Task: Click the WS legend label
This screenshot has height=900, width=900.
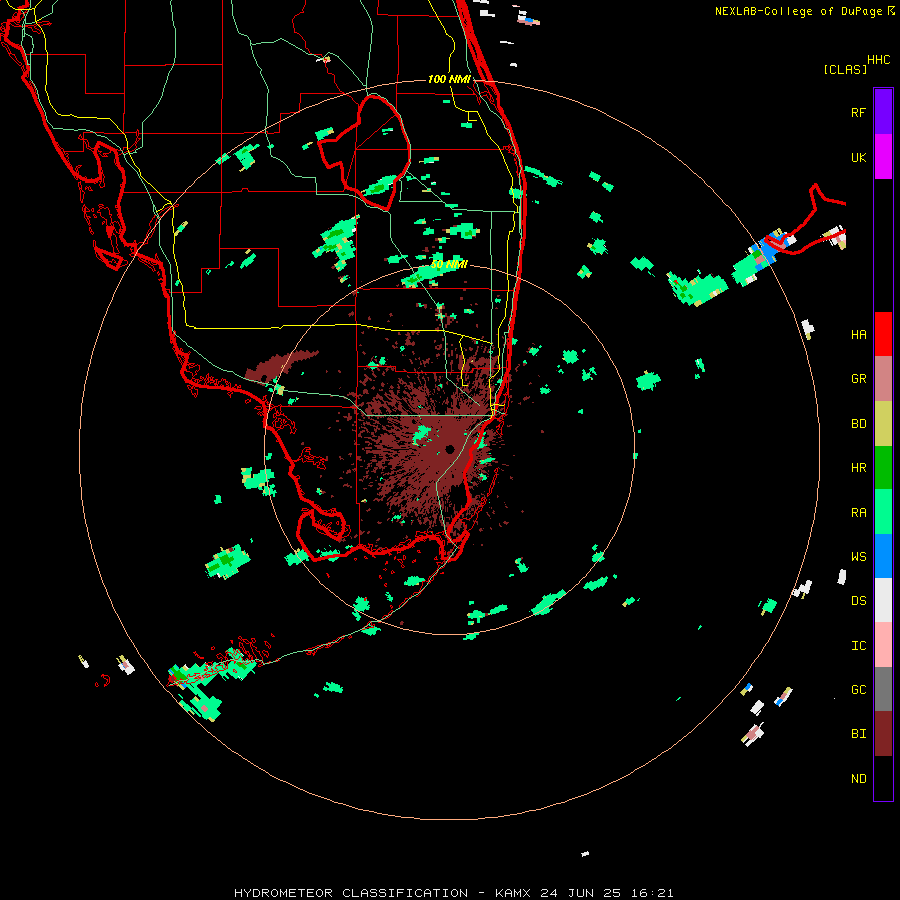Action: click(858, 557)
